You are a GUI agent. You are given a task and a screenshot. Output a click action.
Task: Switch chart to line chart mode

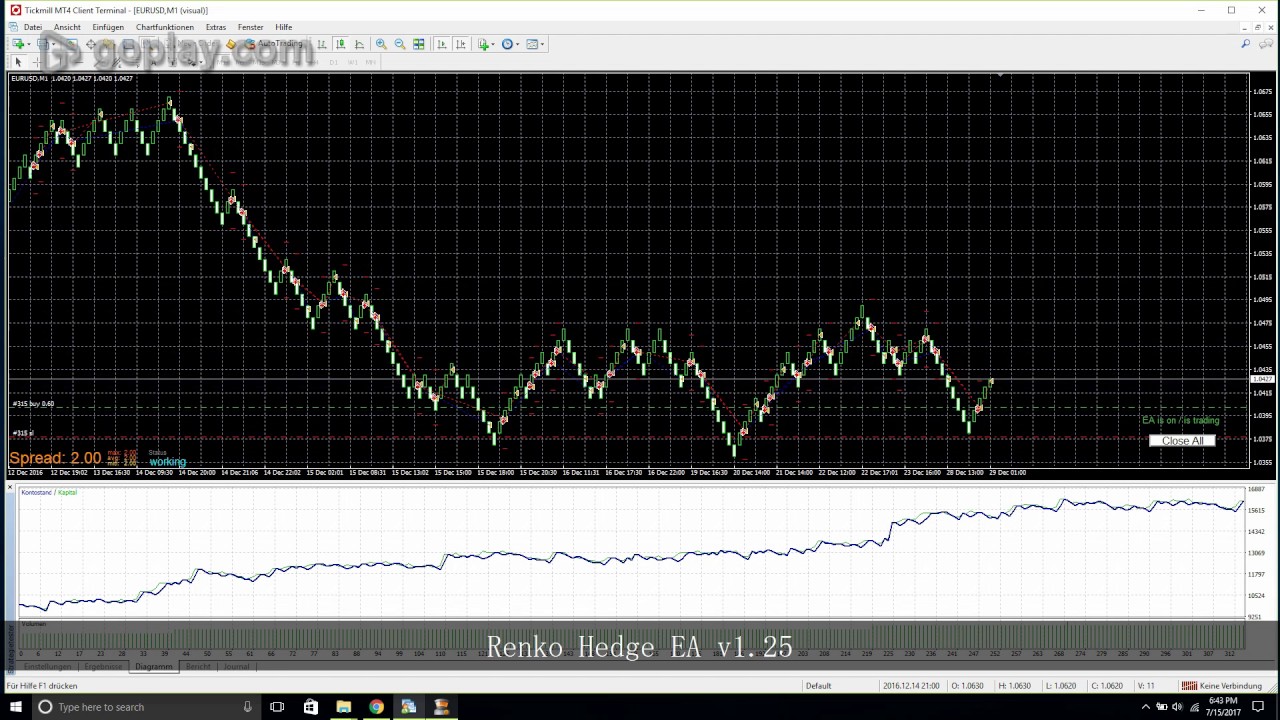click(360, 44)
